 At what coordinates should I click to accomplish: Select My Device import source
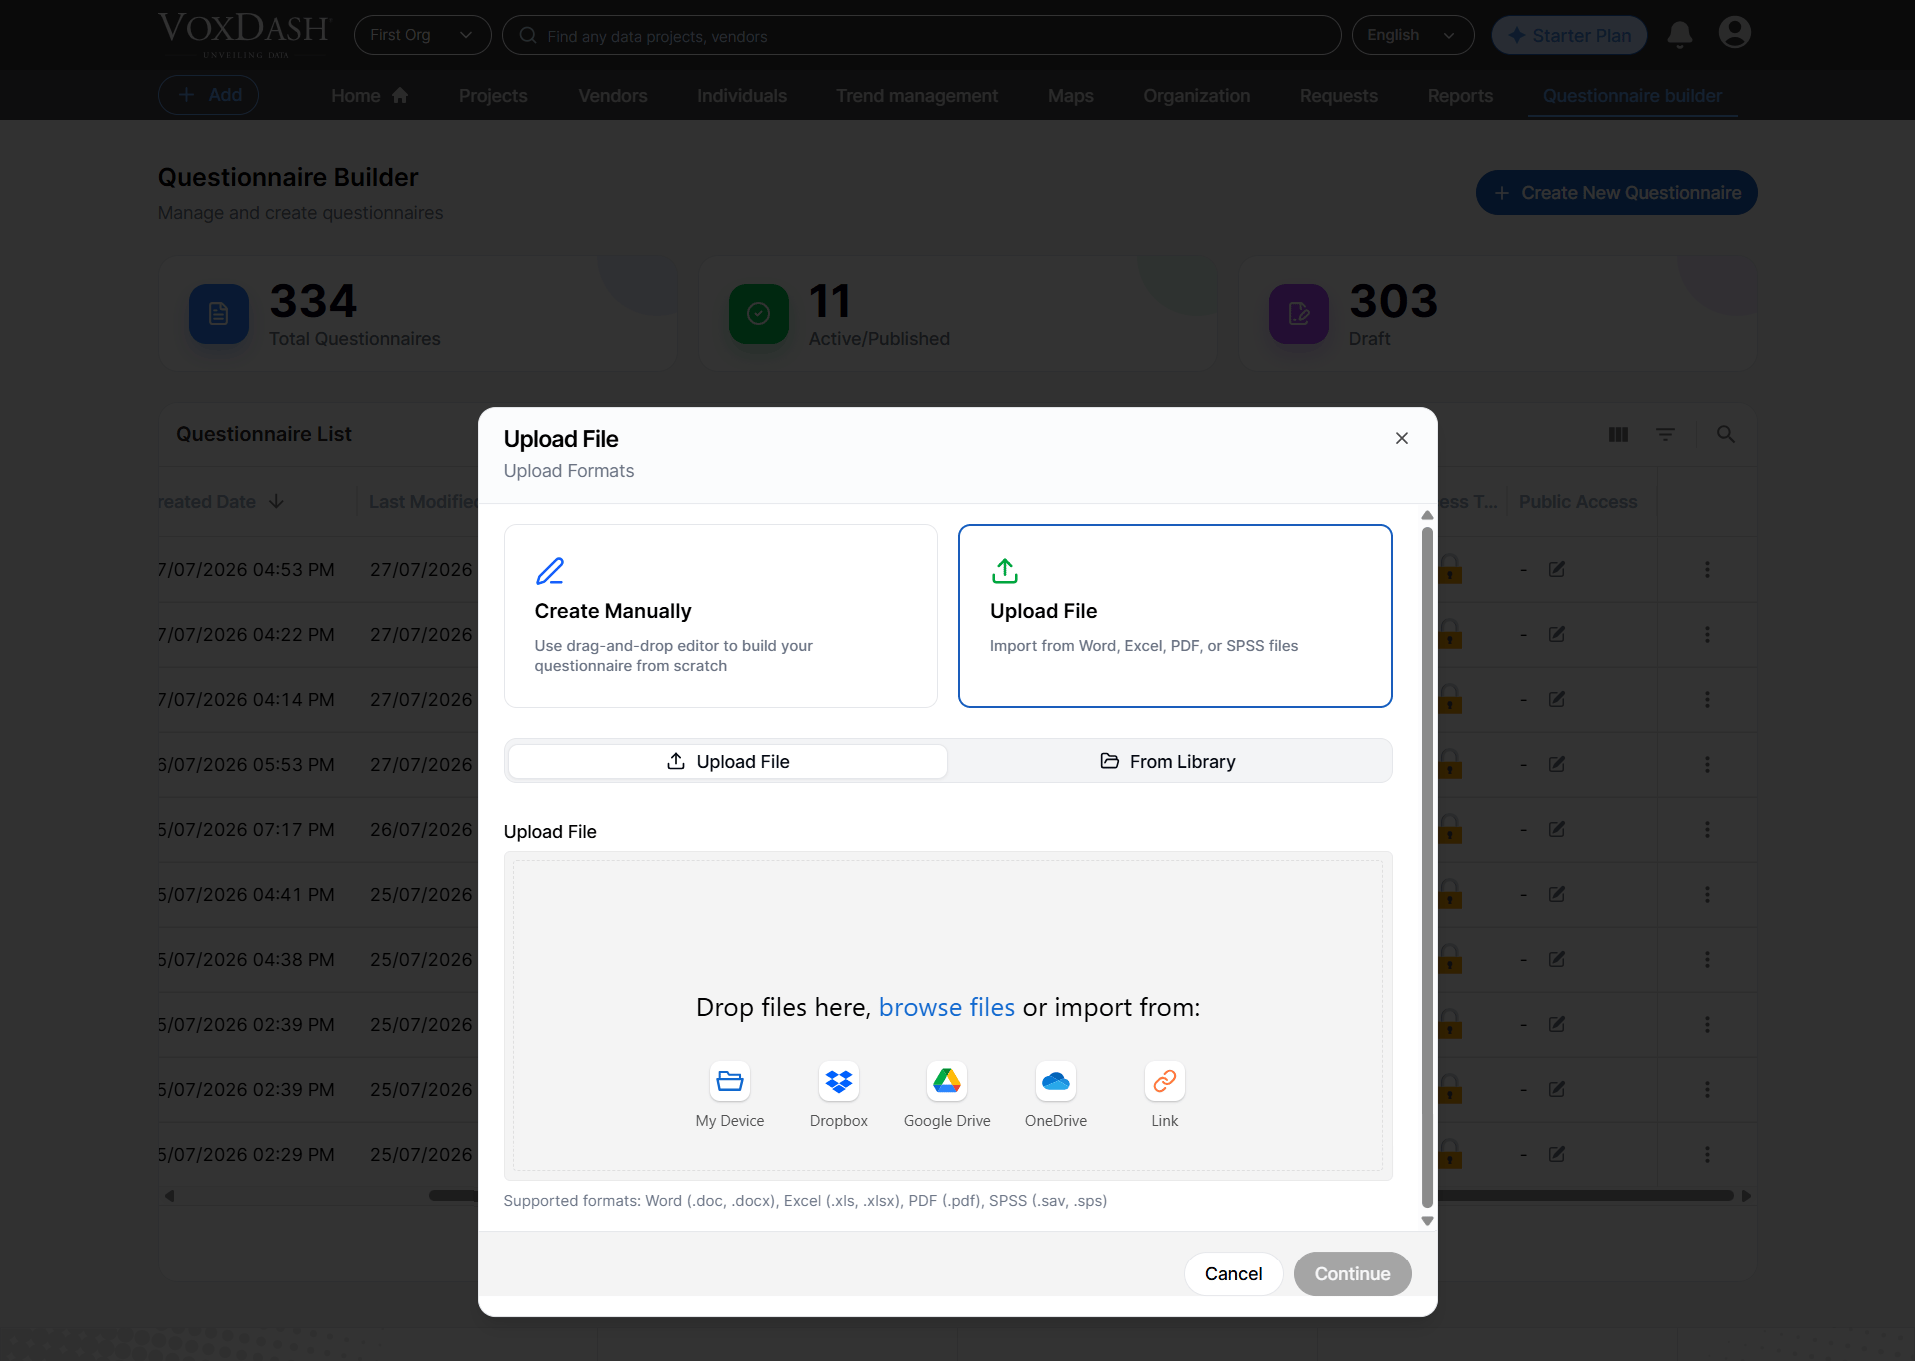click(x=730, y=1094)
